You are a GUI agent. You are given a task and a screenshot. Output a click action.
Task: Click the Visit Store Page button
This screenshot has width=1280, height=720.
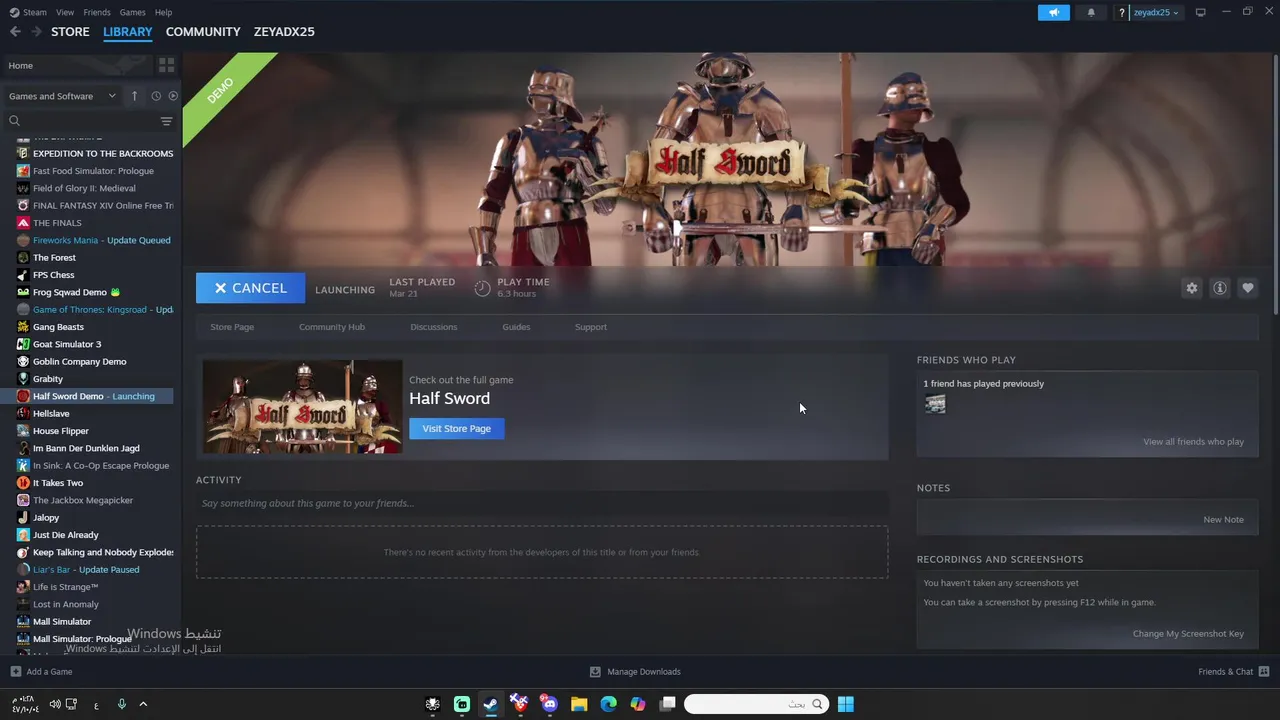pyautogui.click(x=457, y=428)
